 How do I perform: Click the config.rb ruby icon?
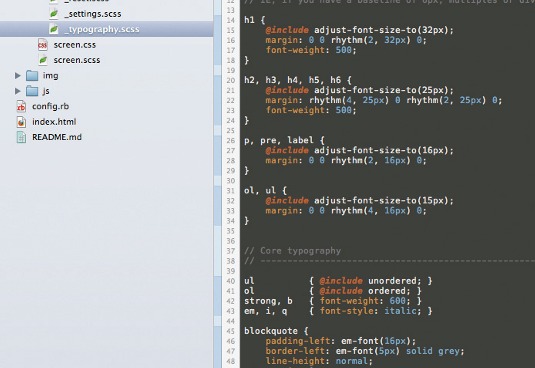tap(21, 106)
